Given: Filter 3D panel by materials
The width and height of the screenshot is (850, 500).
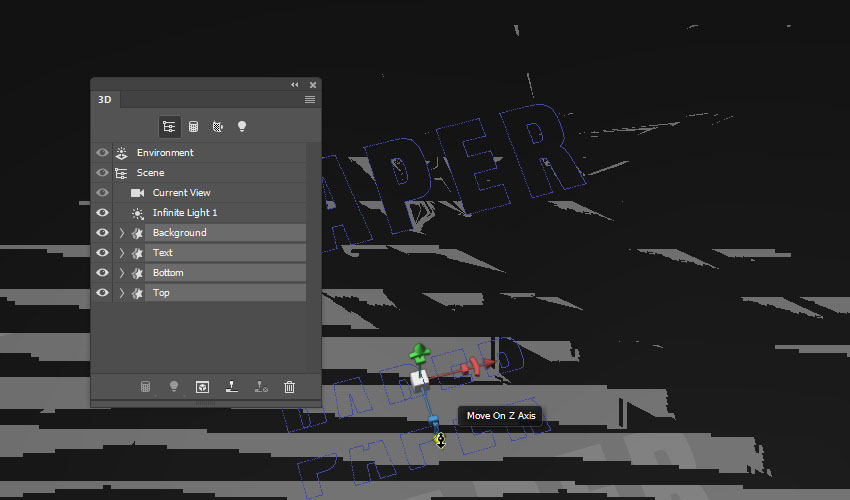Looking at the screenshot, I should [x=217, y=127].
